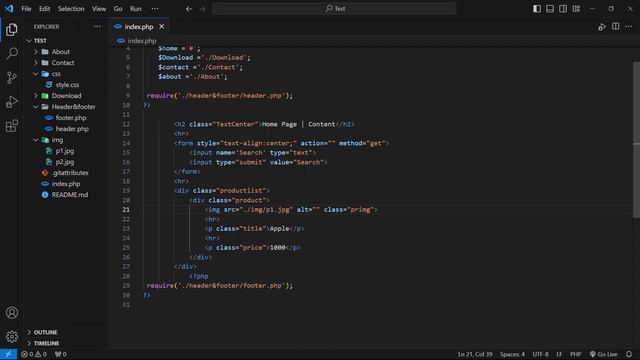Change UTF-8 file encoding
Viewport: 640px width, 360px height.
540,354
